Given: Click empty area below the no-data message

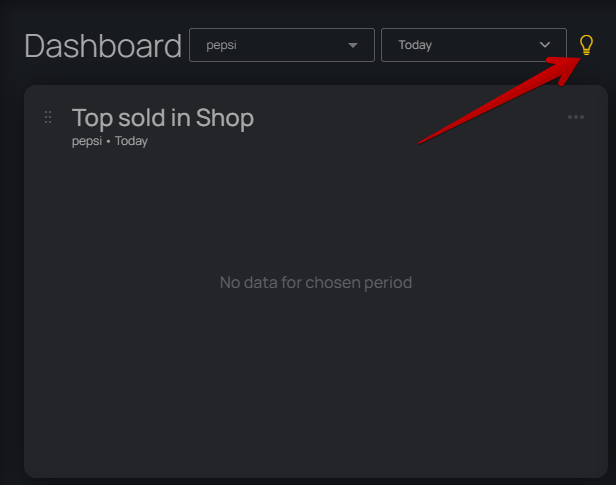Looking at the screenshot, I should pos(316,390).
